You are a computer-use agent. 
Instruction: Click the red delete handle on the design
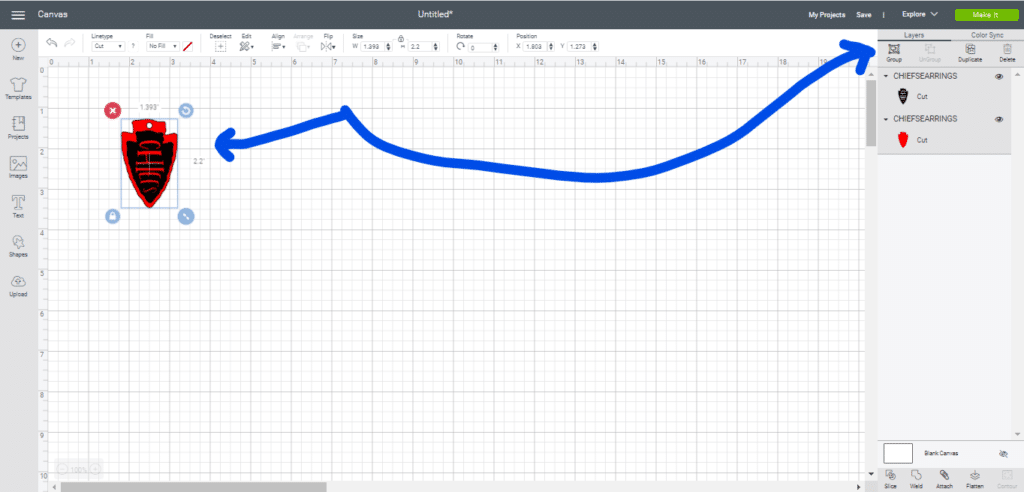coord(112,110)
